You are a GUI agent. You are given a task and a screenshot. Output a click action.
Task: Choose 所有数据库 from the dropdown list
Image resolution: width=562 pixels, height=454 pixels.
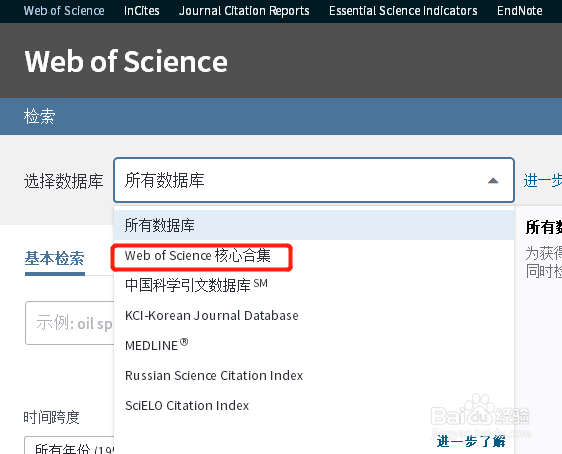[314, 225]
